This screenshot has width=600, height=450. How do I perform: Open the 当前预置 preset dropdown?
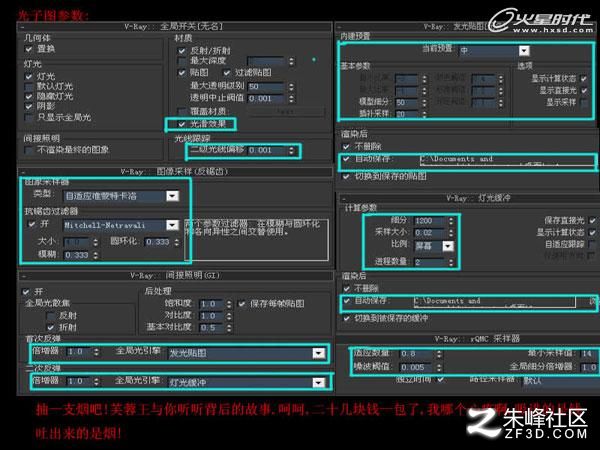click(x=524, y=51)
